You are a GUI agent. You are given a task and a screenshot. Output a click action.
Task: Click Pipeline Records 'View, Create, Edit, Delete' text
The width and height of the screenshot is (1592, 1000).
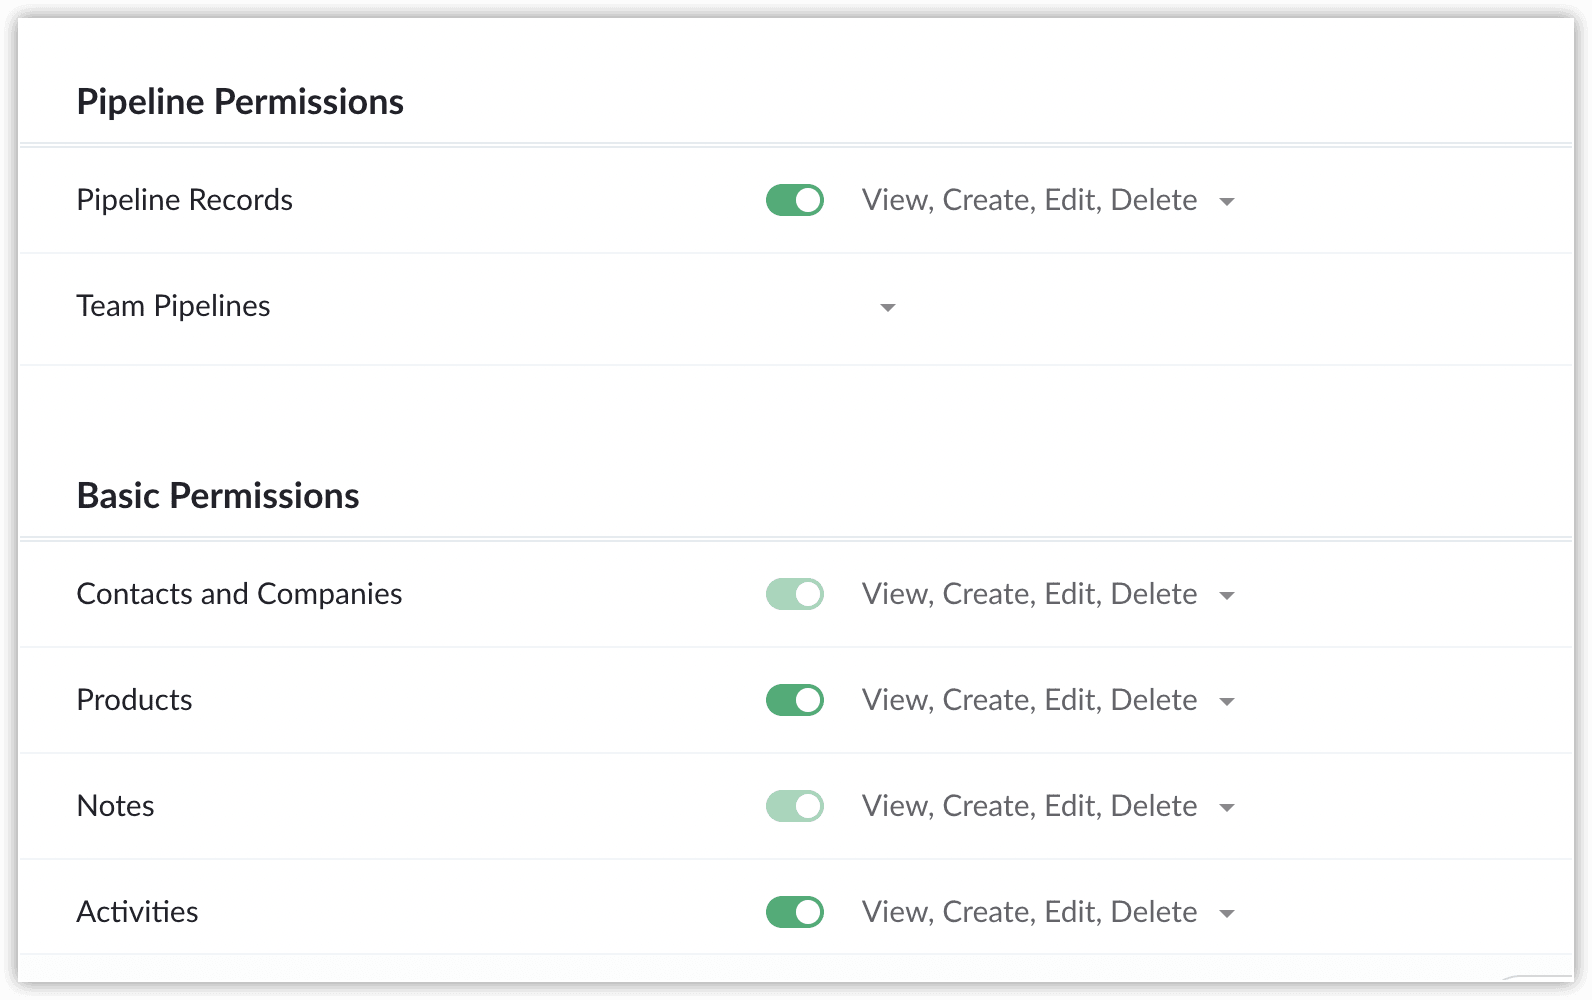click(1029, 200)
